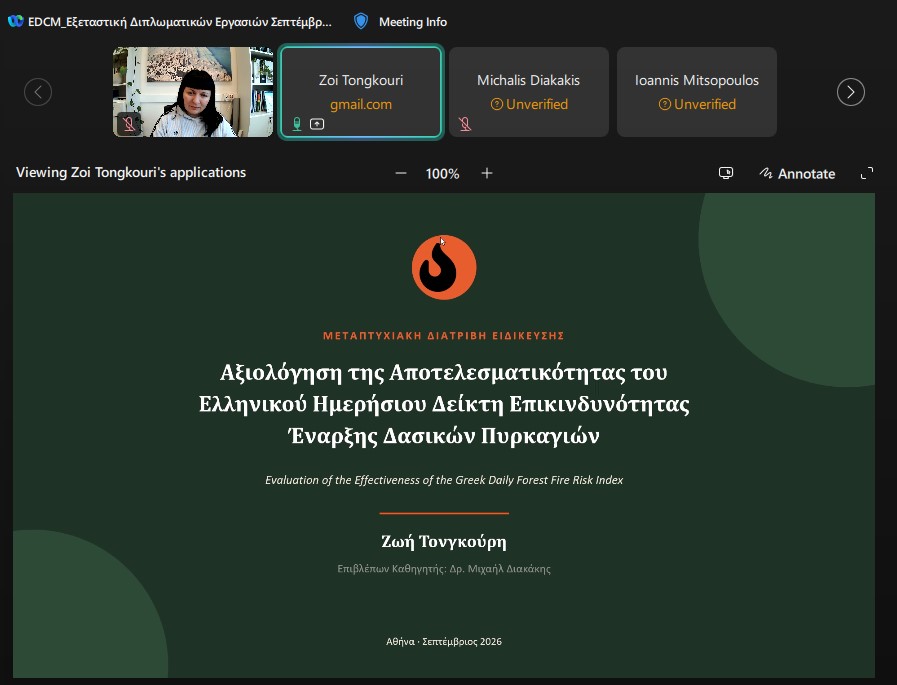Click supervisor line Επιβλέπων Καθηγητής
Image resolution: width=897 pixels, height=685 pixels.
coord(444,569)
